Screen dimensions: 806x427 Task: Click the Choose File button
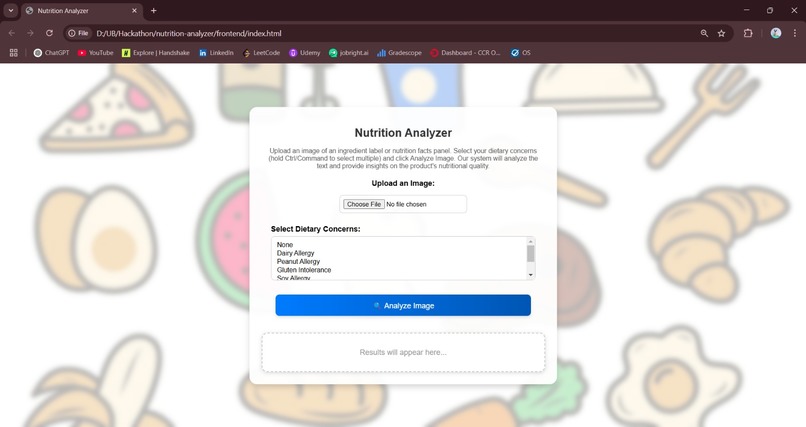pyautogui.click(x=364, y=204)
